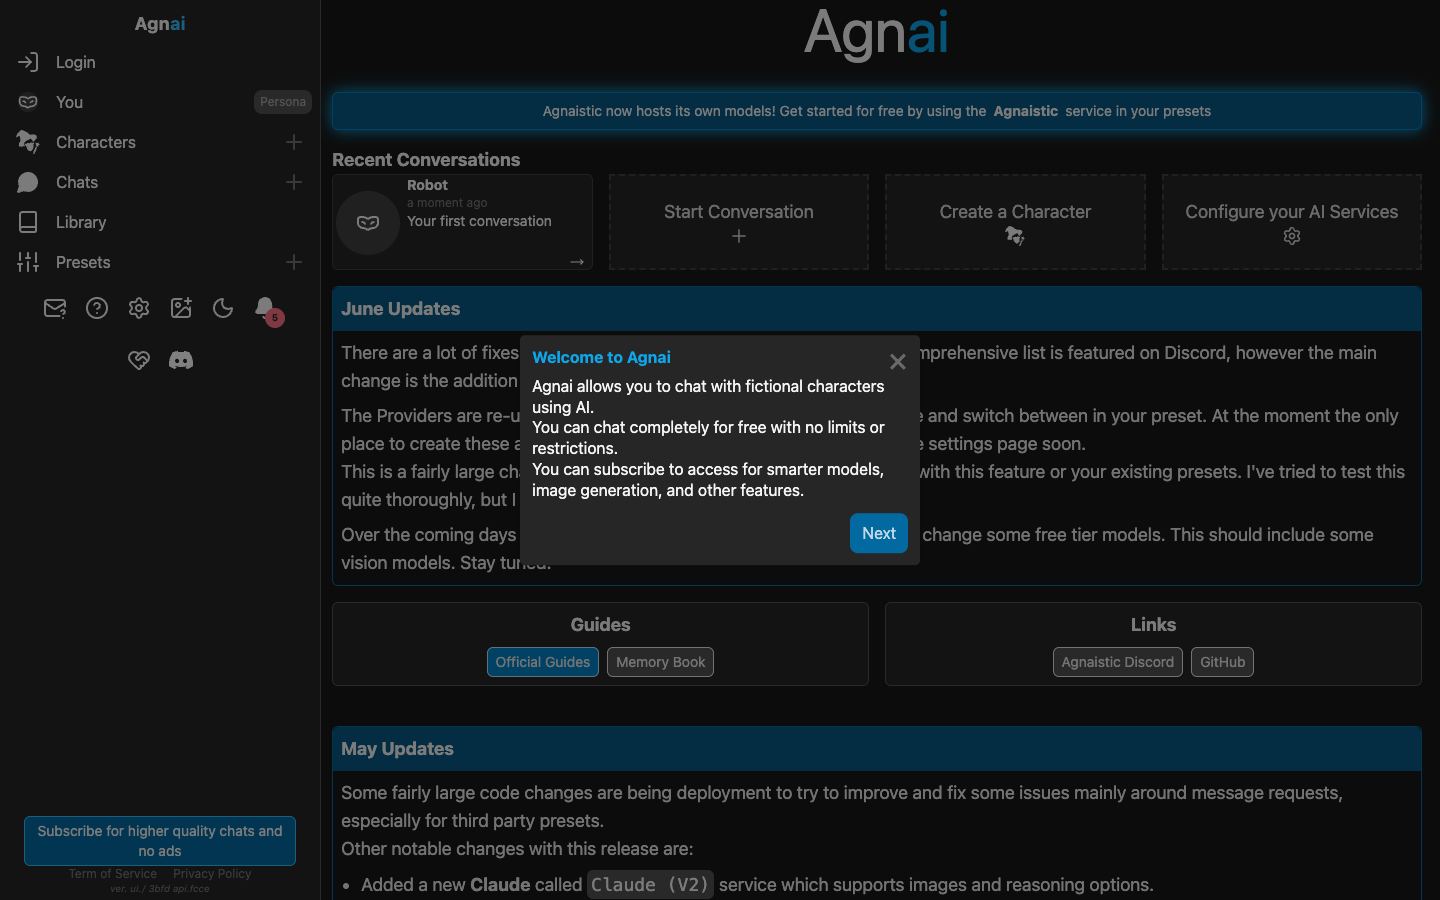
Task: Create a new chat with the plus icon
Action: click(294, 182)
